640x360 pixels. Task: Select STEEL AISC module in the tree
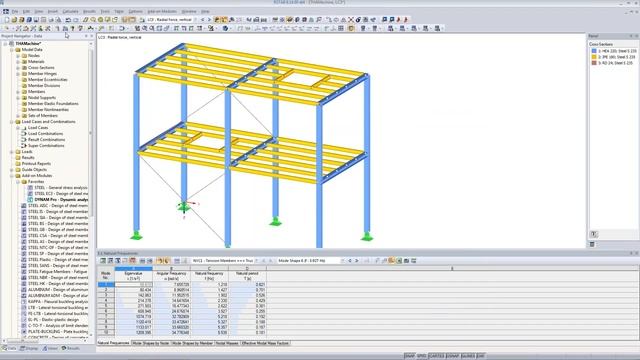(x=57, y=206)
